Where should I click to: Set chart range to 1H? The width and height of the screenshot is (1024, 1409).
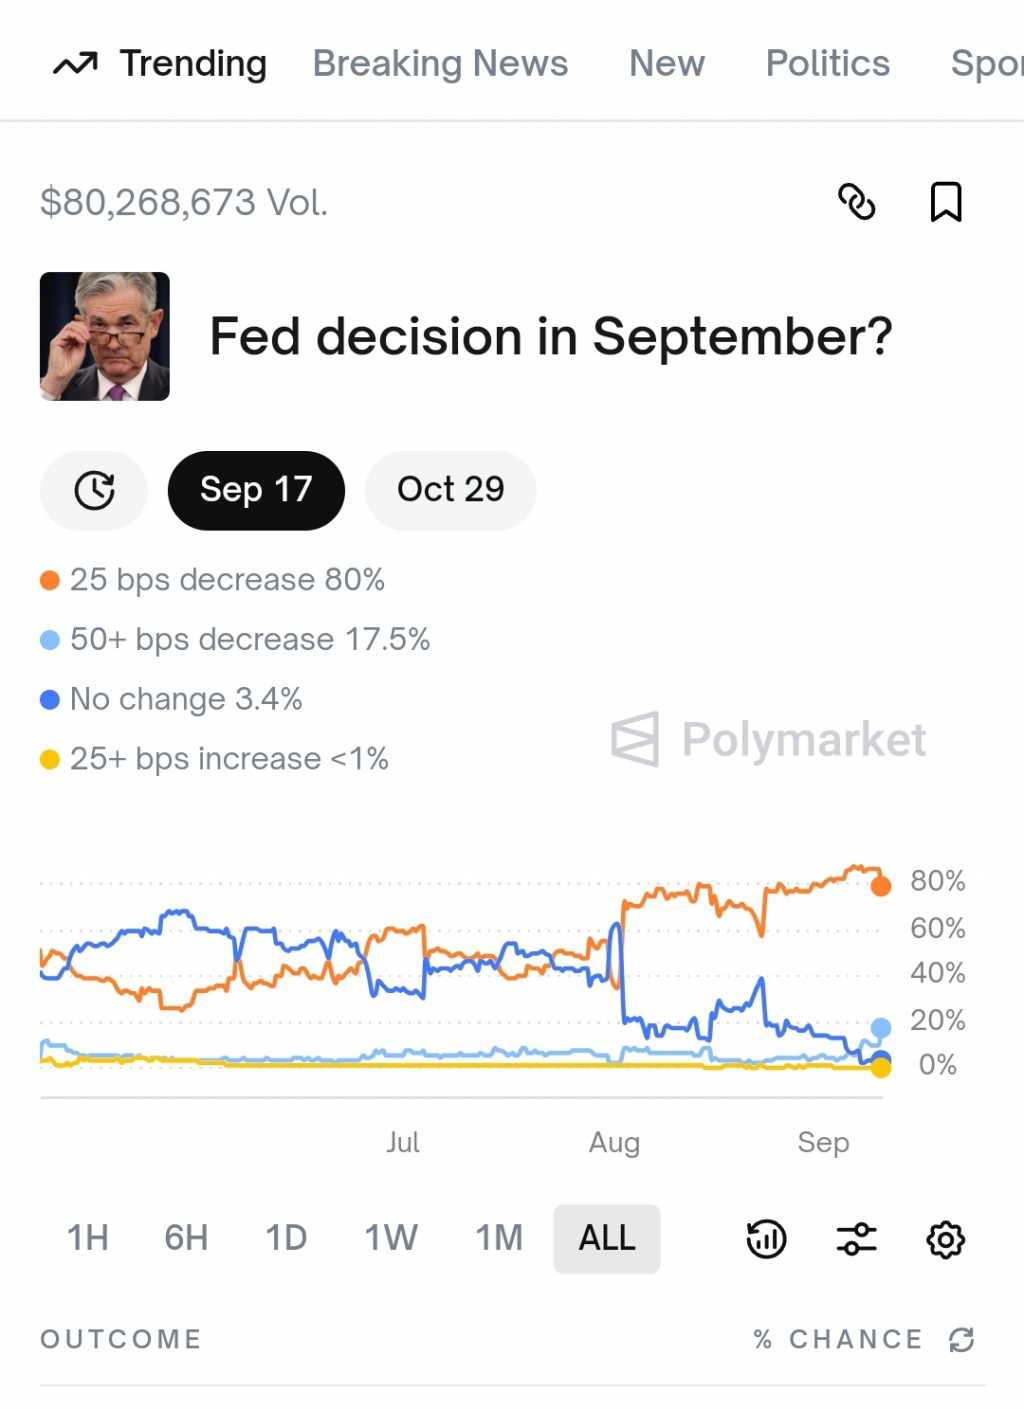coord(87,1238)
